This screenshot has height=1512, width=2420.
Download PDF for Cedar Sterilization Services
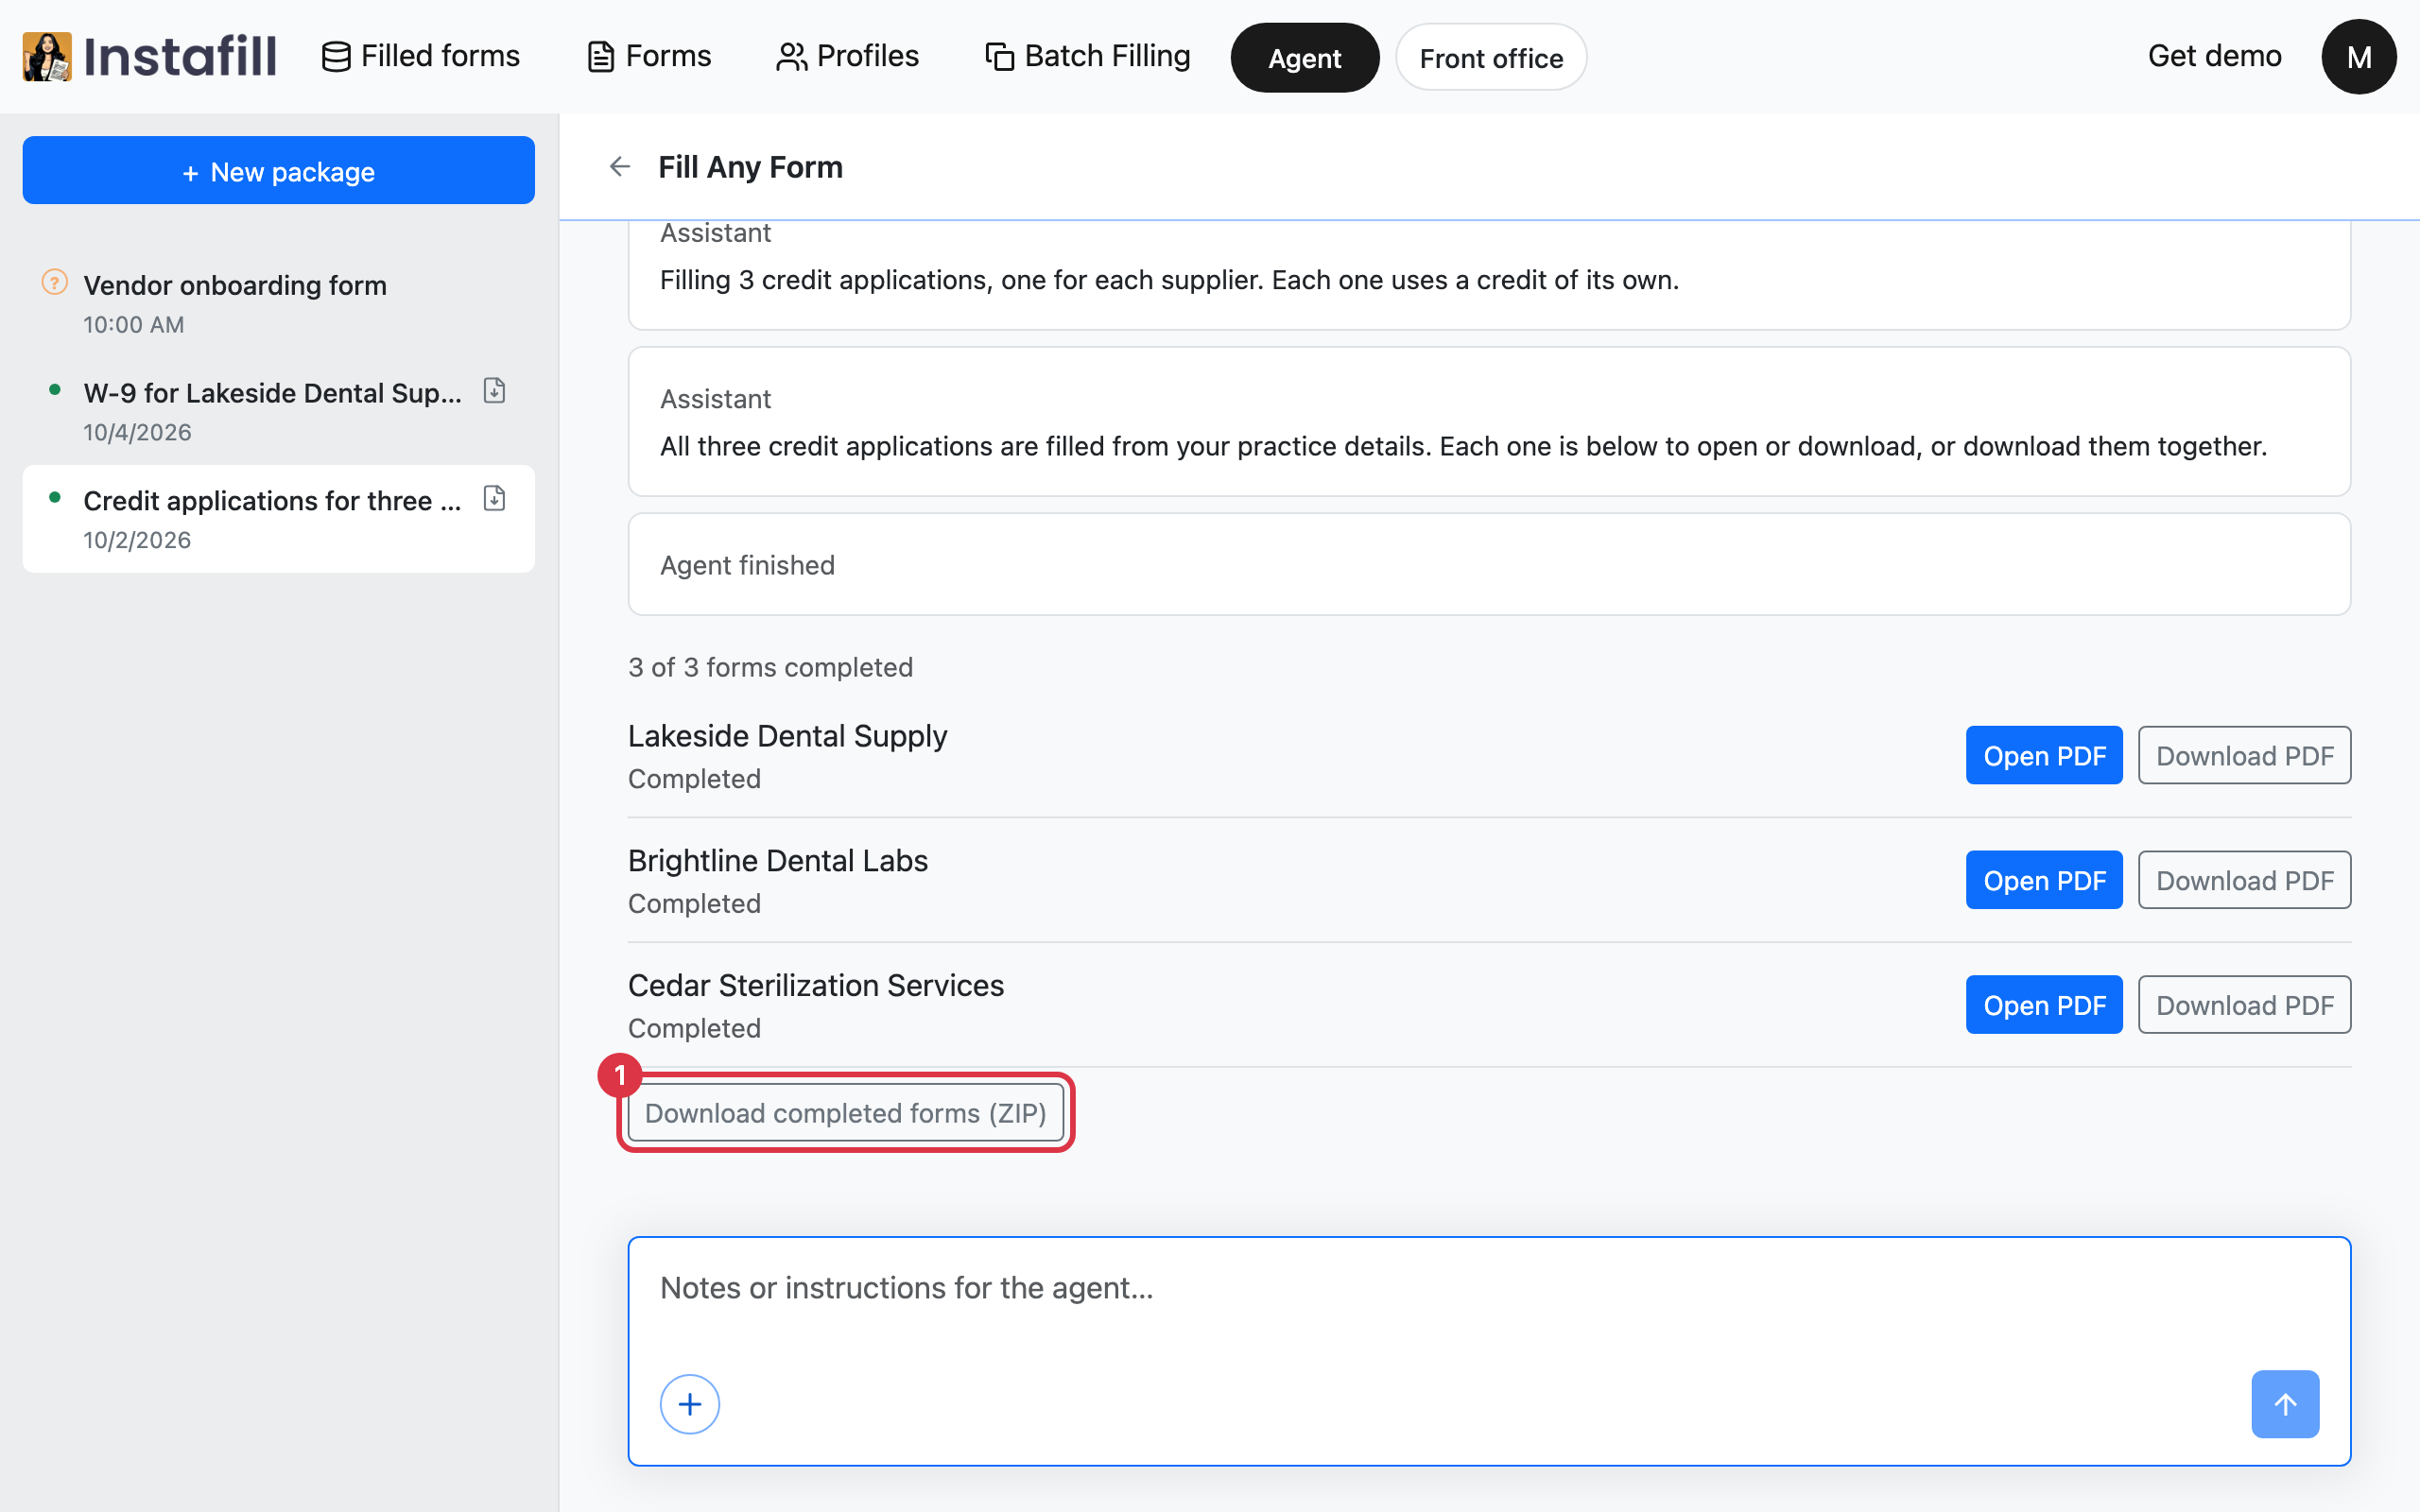pyautogui.click(x=2244, y=1005)
